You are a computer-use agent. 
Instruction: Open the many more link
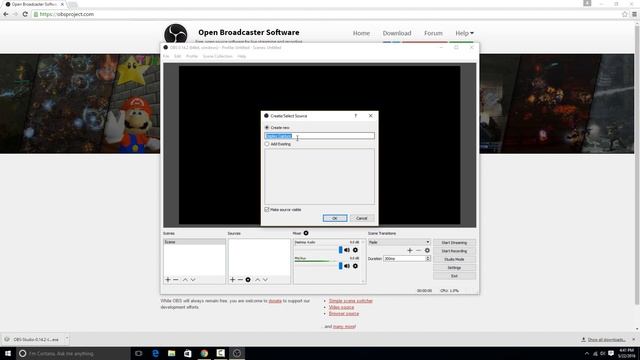[x=344, y=327]
